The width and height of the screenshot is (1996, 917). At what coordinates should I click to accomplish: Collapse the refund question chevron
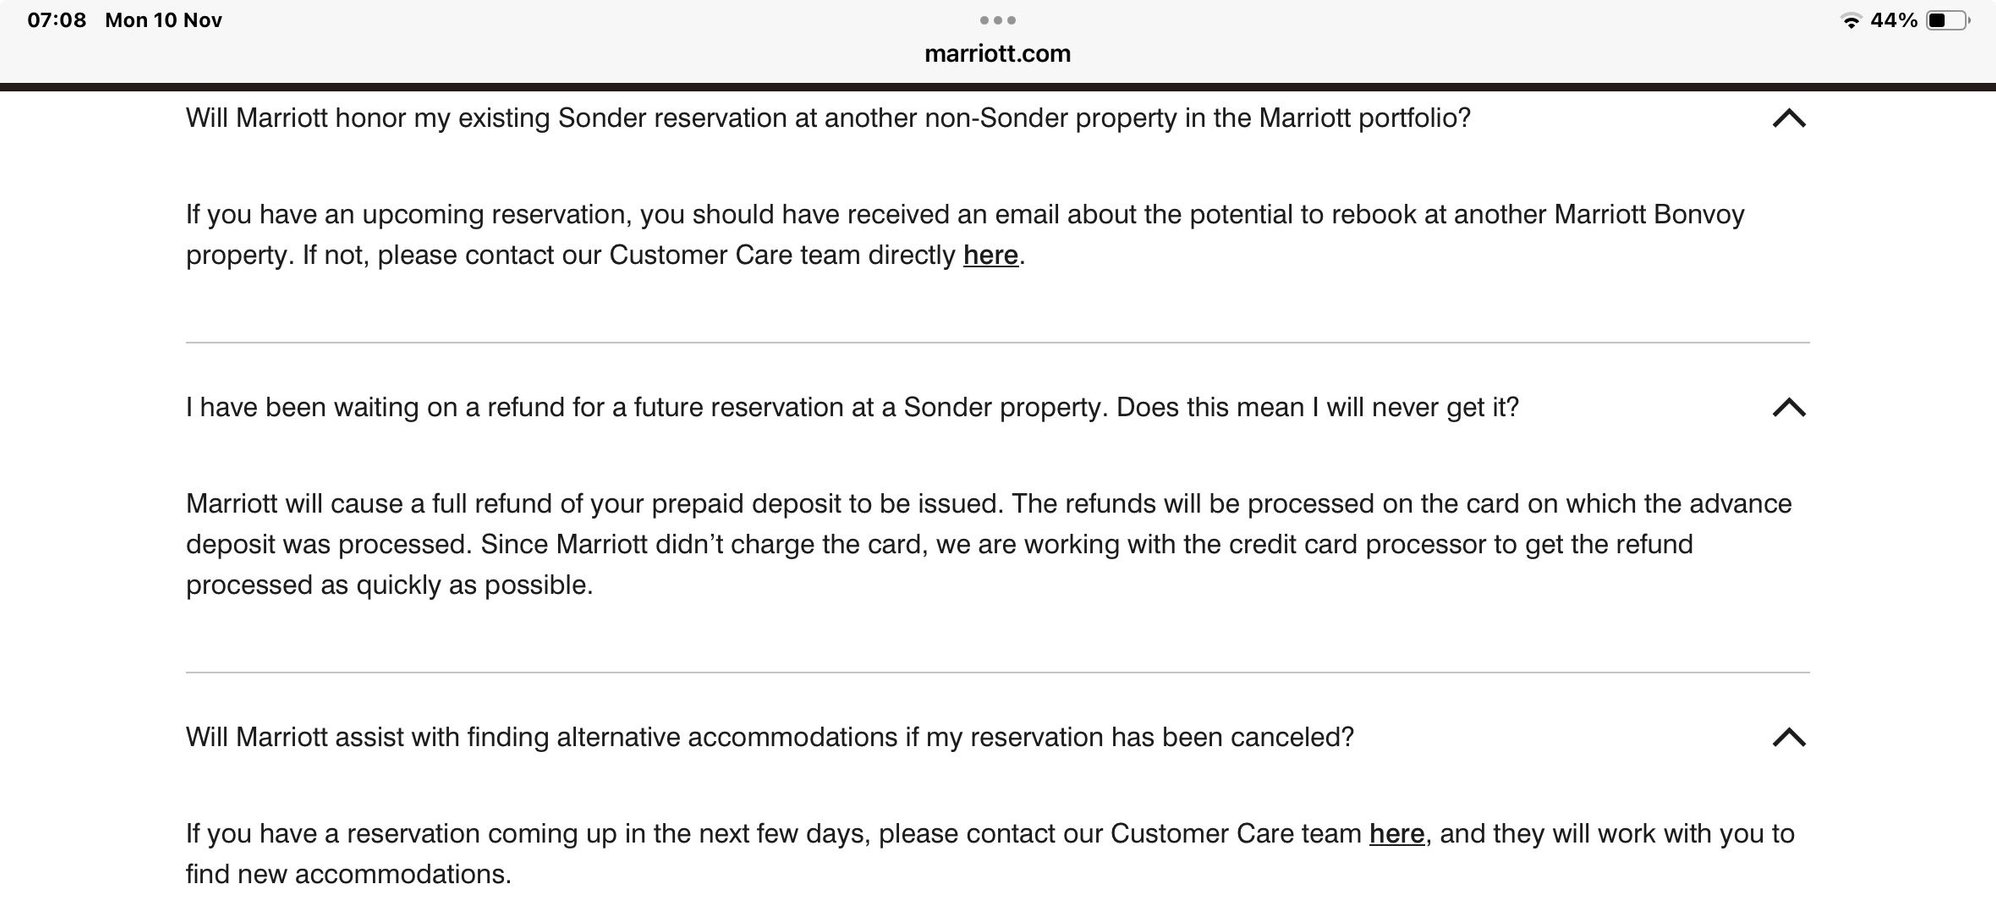pos(1788,408)
